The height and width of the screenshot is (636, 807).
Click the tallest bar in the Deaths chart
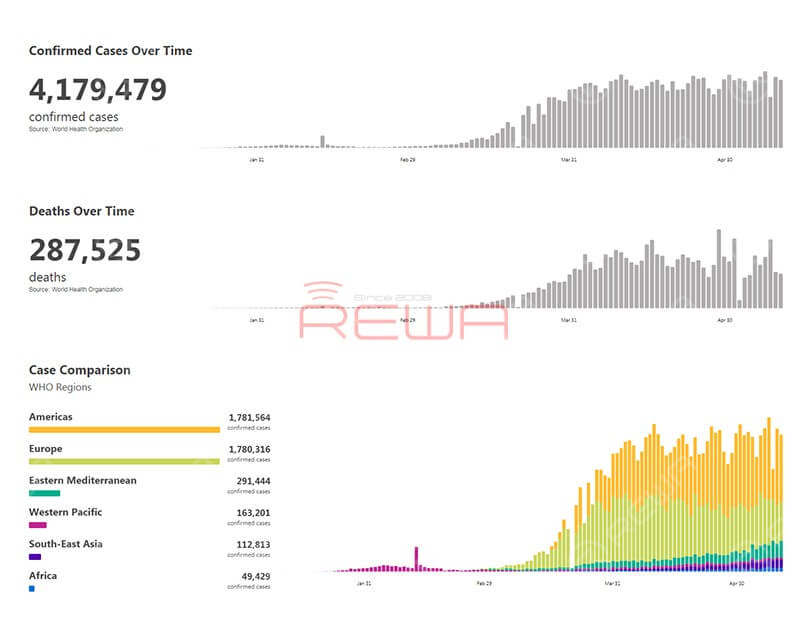coord(719,269)
